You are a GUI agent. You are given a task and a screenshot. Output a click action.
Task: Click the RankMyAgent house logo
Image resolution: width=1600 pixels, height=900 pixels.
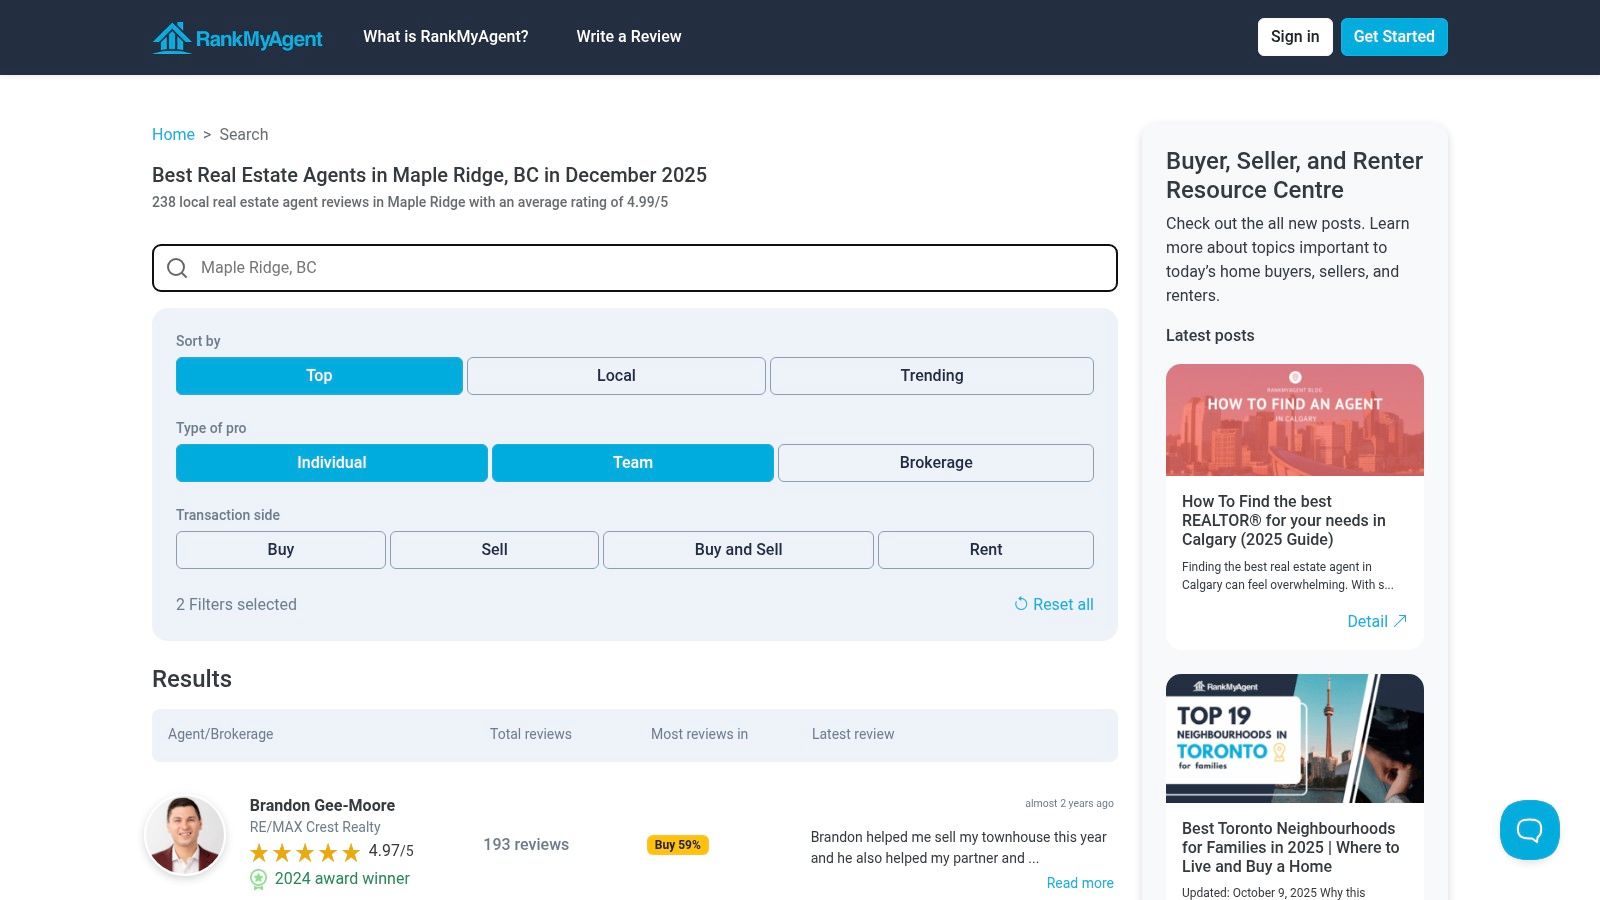[x=237, y=38]
